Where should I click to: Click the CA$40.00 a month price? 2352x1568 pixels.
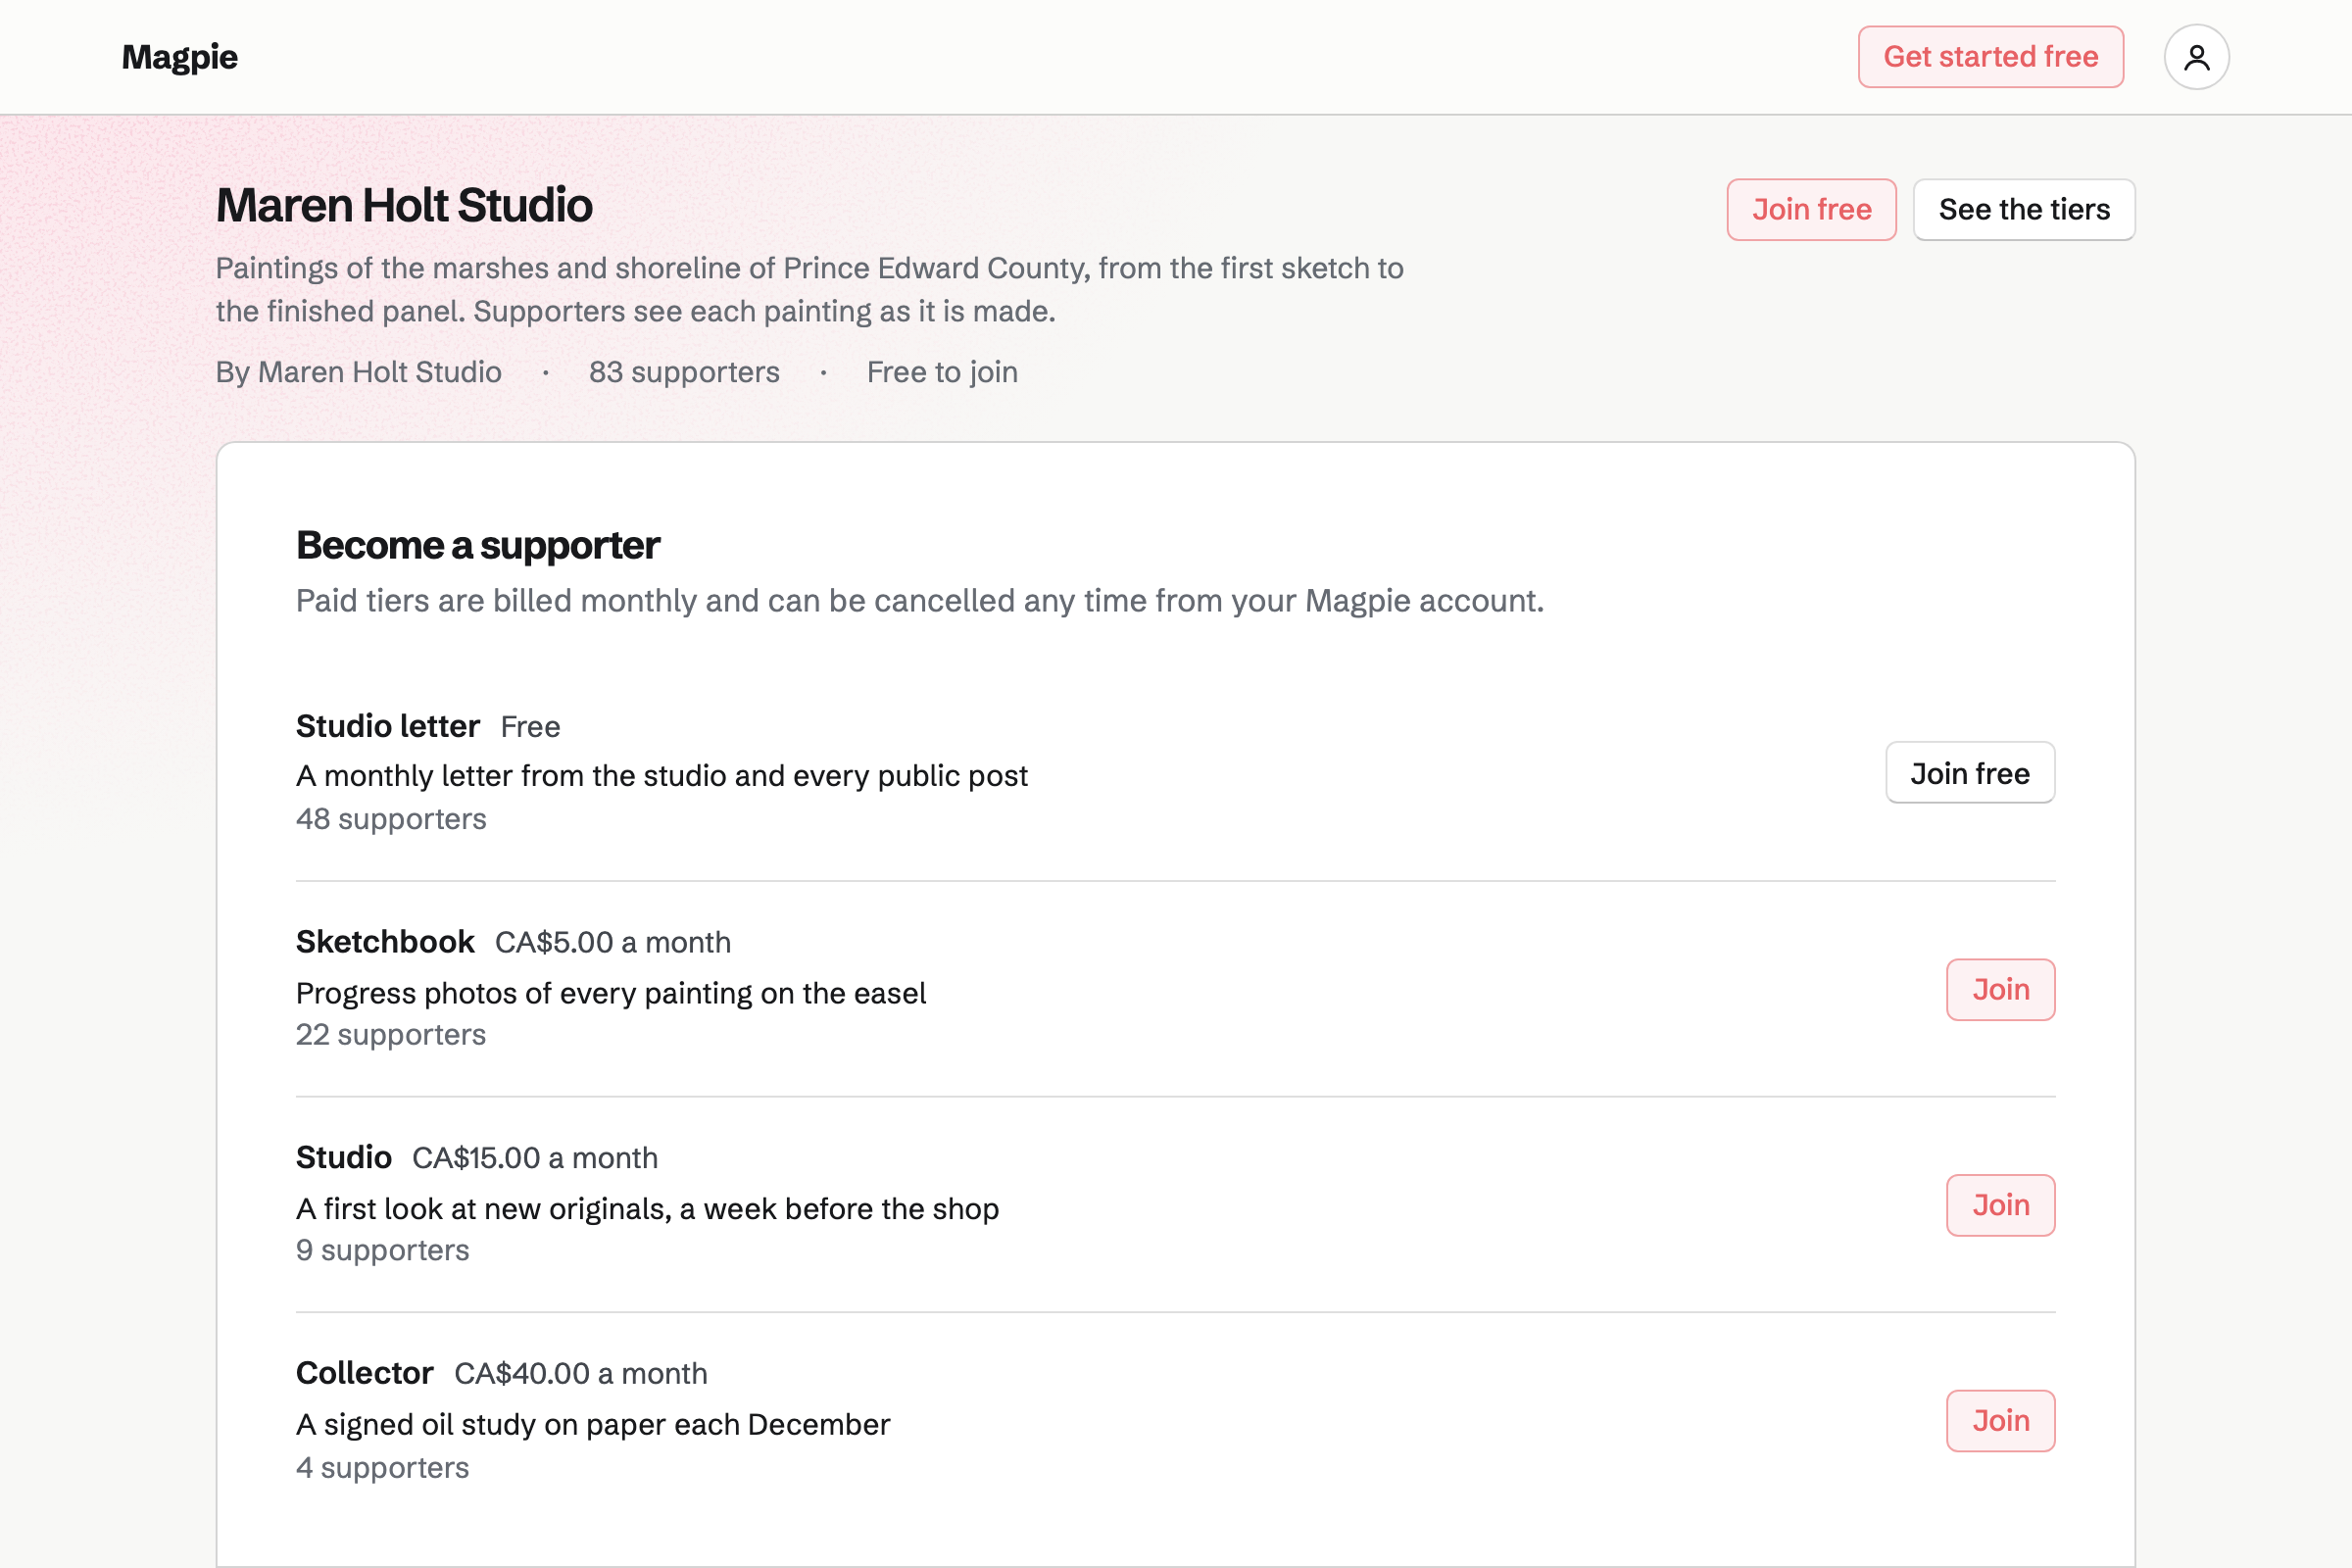581,1373
